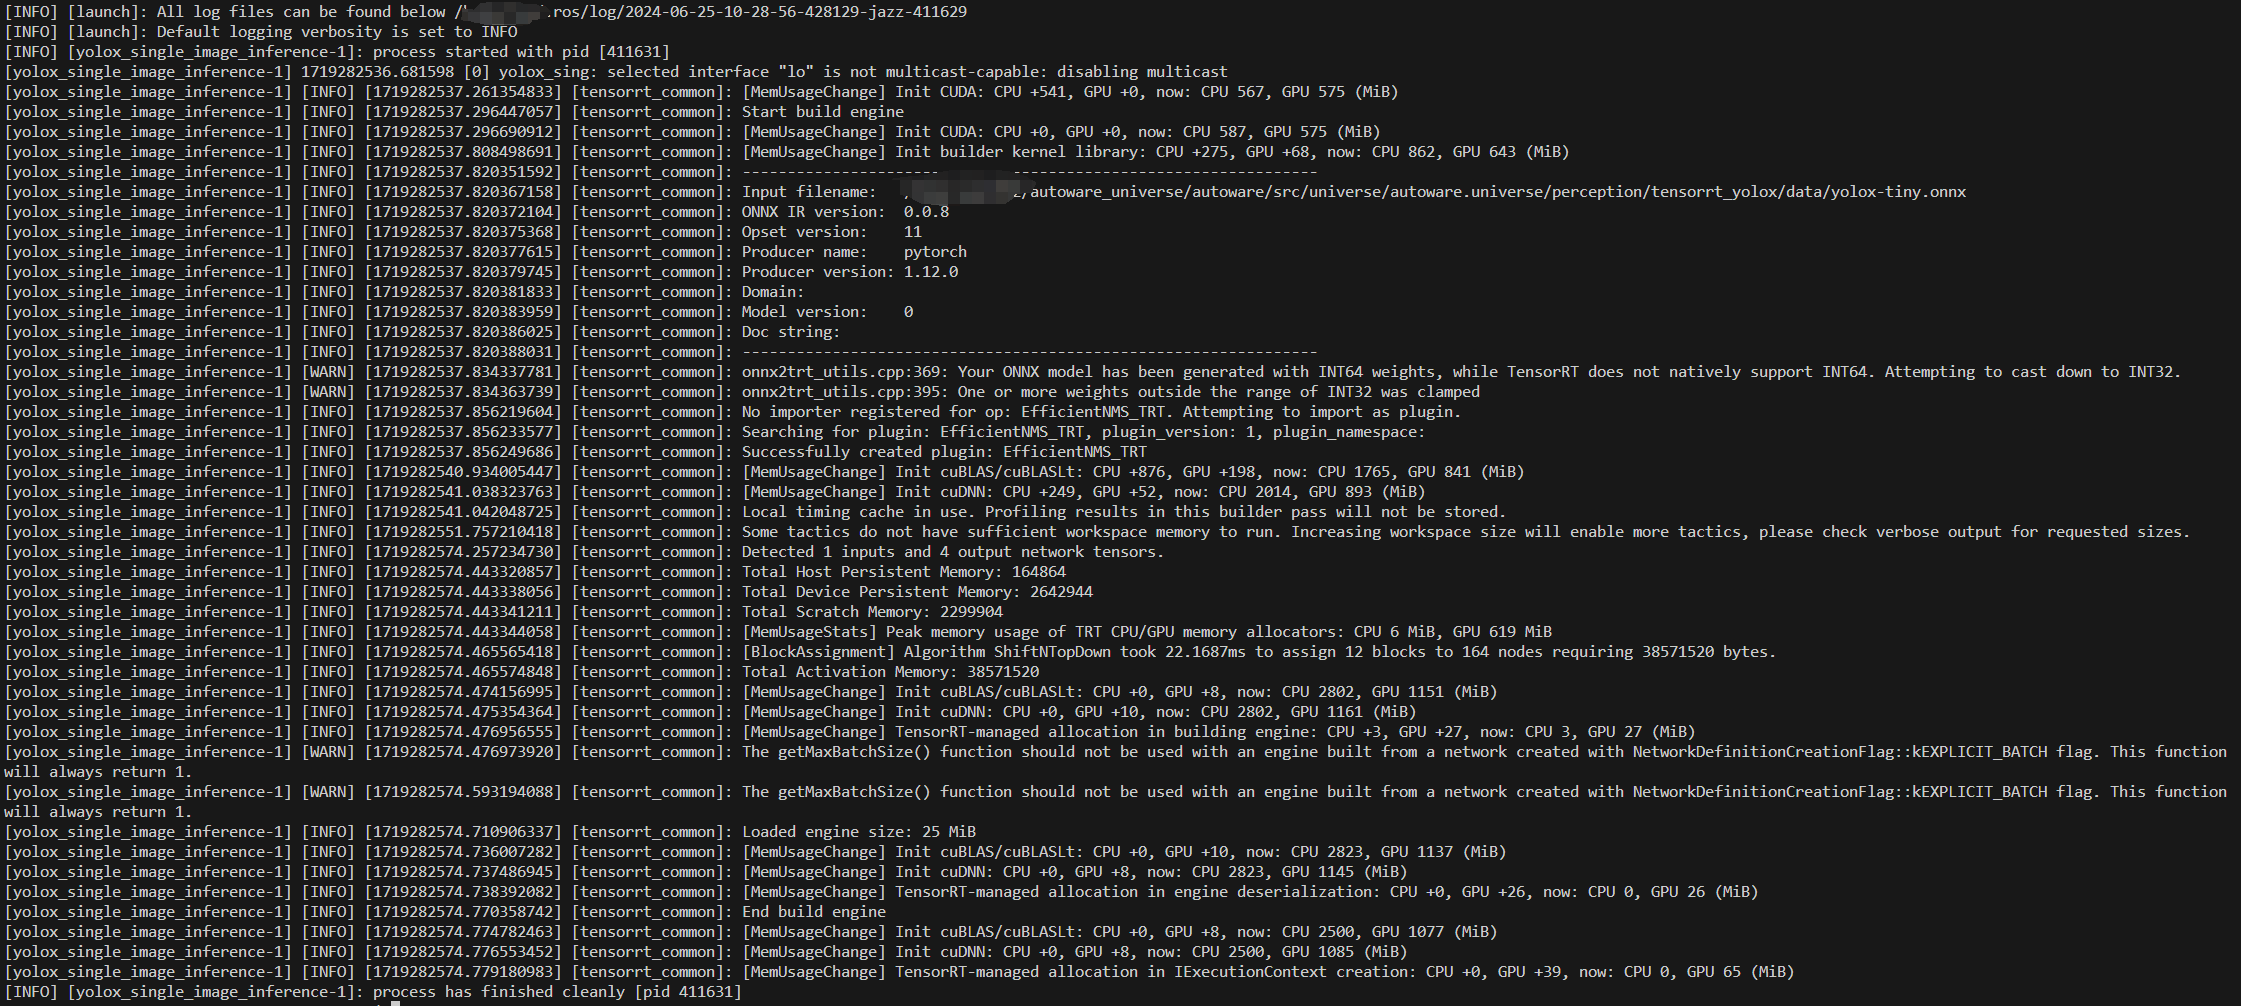
Task: Click the 'disabling multicast' interface message
Action: tap(616, 72)
